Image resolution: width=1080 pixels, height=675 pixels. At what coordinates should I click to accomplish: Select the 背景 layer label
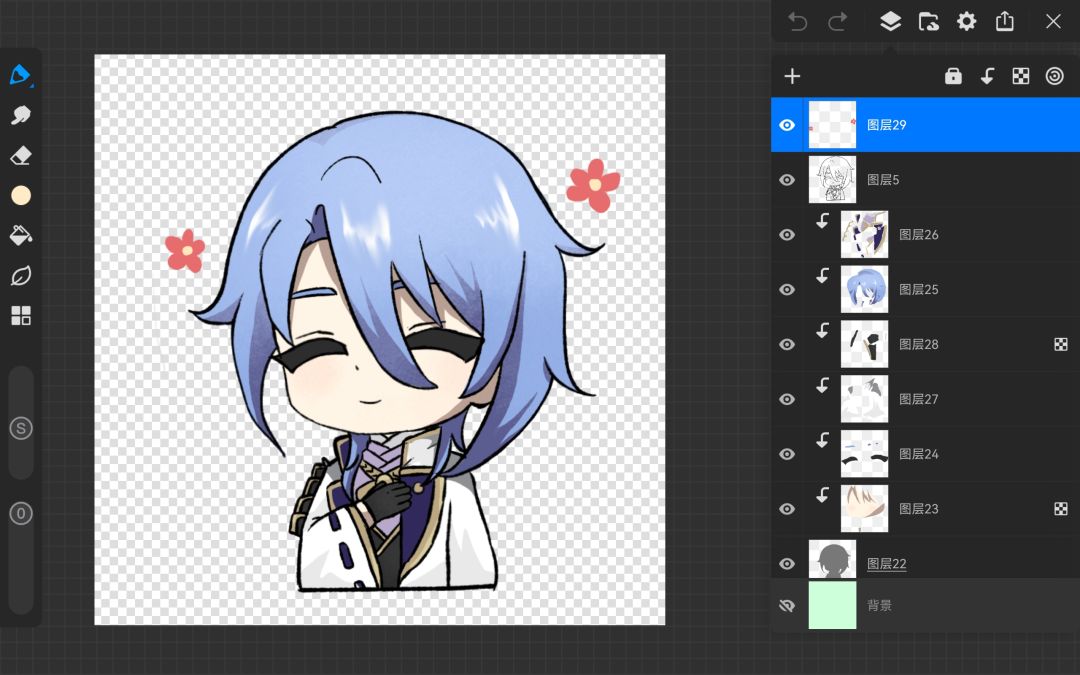pos(880,605)
